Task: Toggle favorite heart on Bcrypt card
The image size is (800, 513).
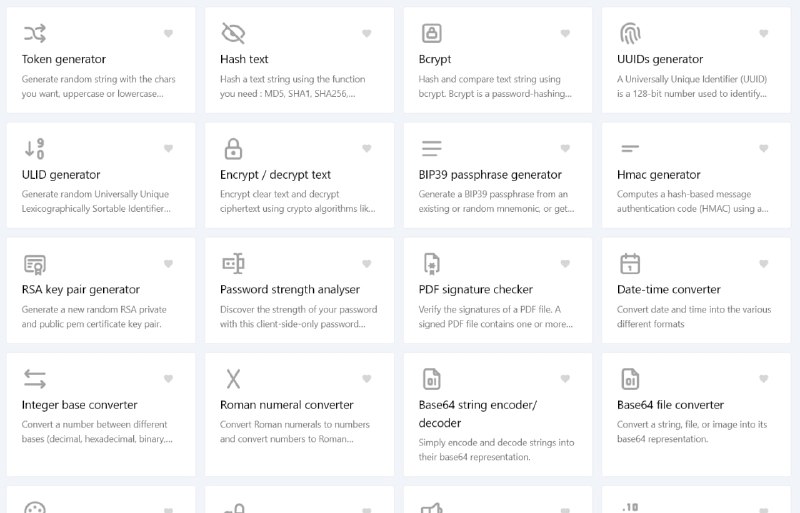Action: [565, 33]
